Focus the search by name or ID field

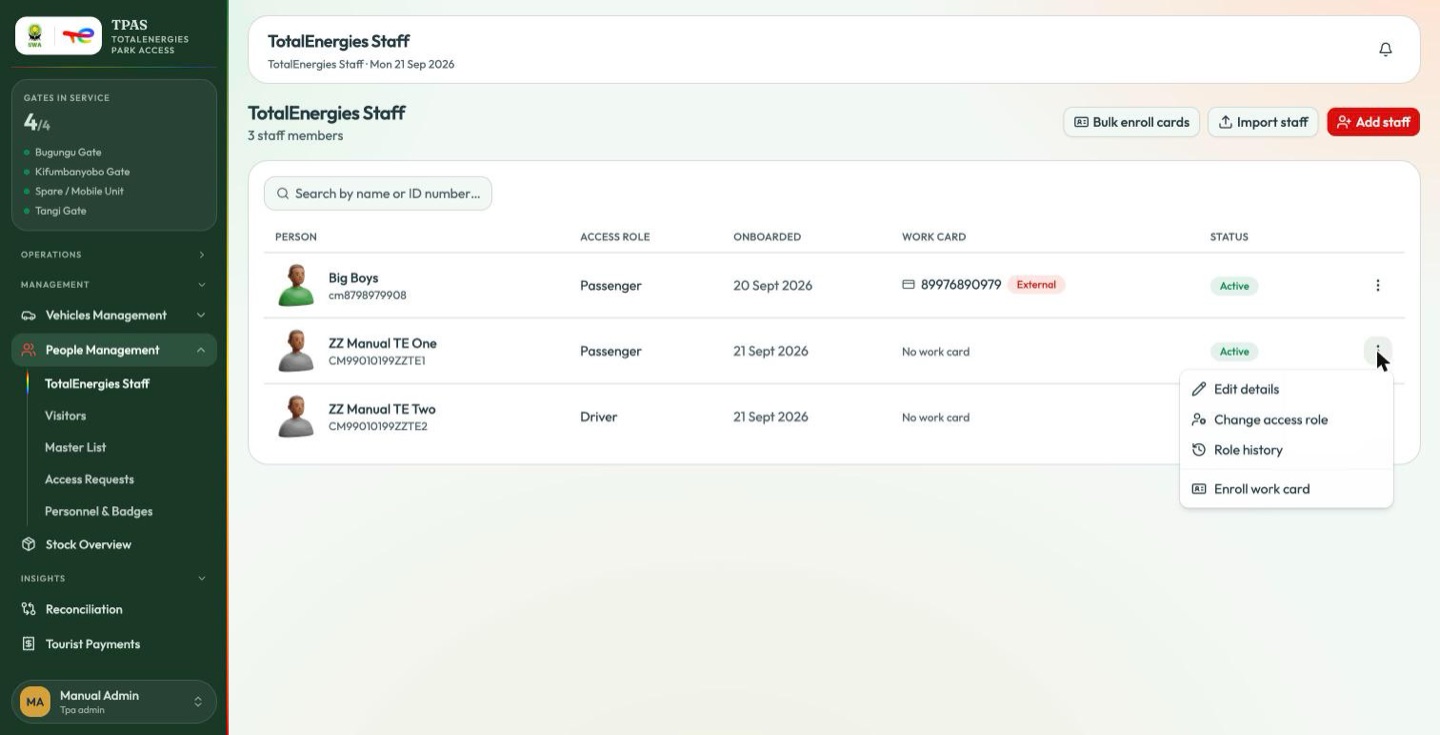tap(378, 194)
